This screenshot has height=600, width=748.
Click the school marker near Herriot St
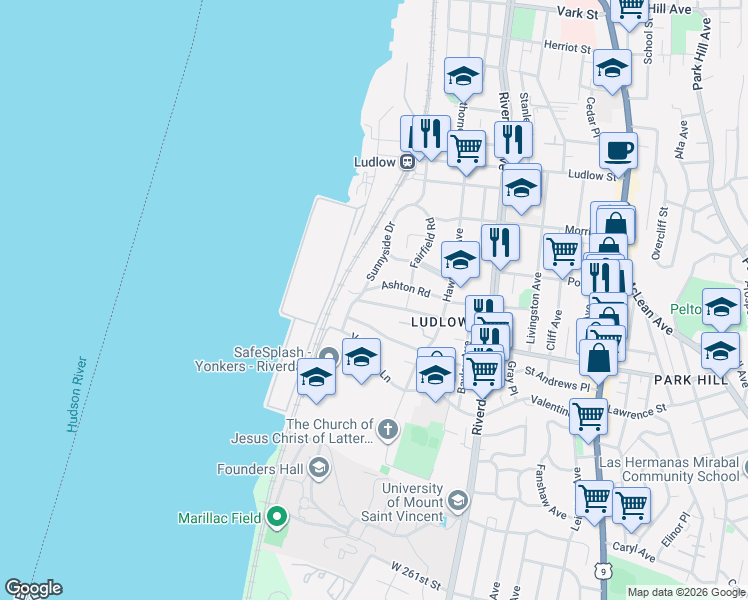coord(613,69)
